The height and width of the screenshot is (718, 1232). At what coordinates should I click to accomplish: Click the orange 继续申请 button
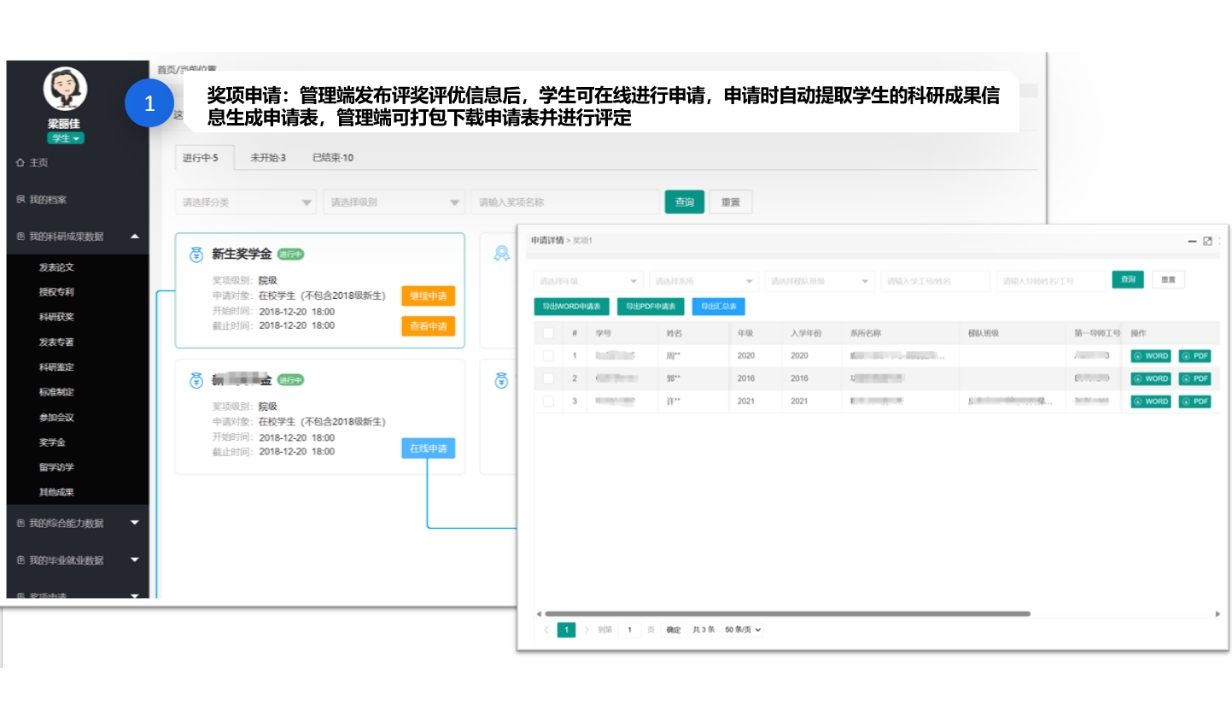[428, 296]
